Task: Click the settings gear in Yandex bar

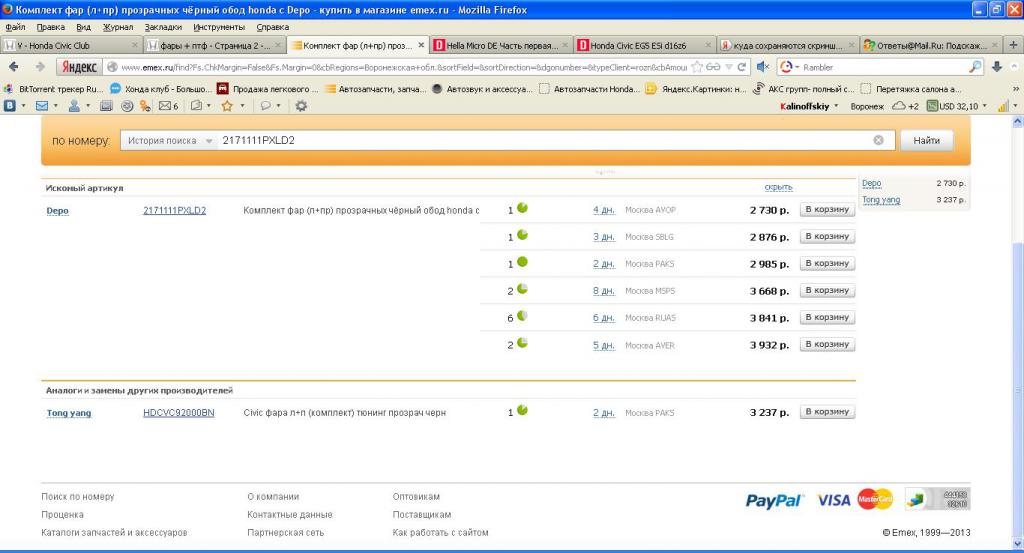Action: point(301,106)
